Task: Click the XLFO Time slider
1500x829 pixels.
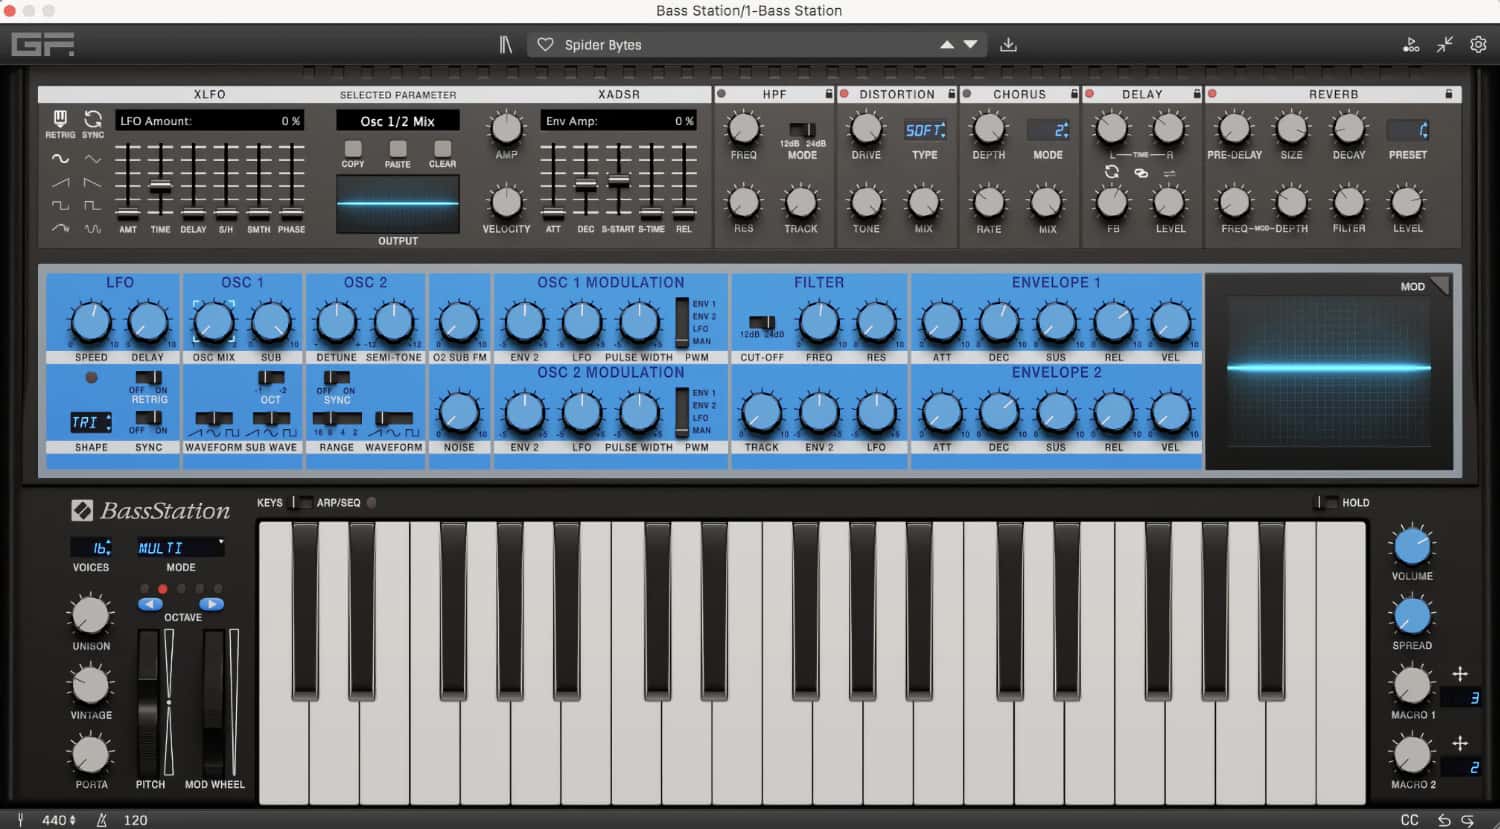Action: pos(160,186)
